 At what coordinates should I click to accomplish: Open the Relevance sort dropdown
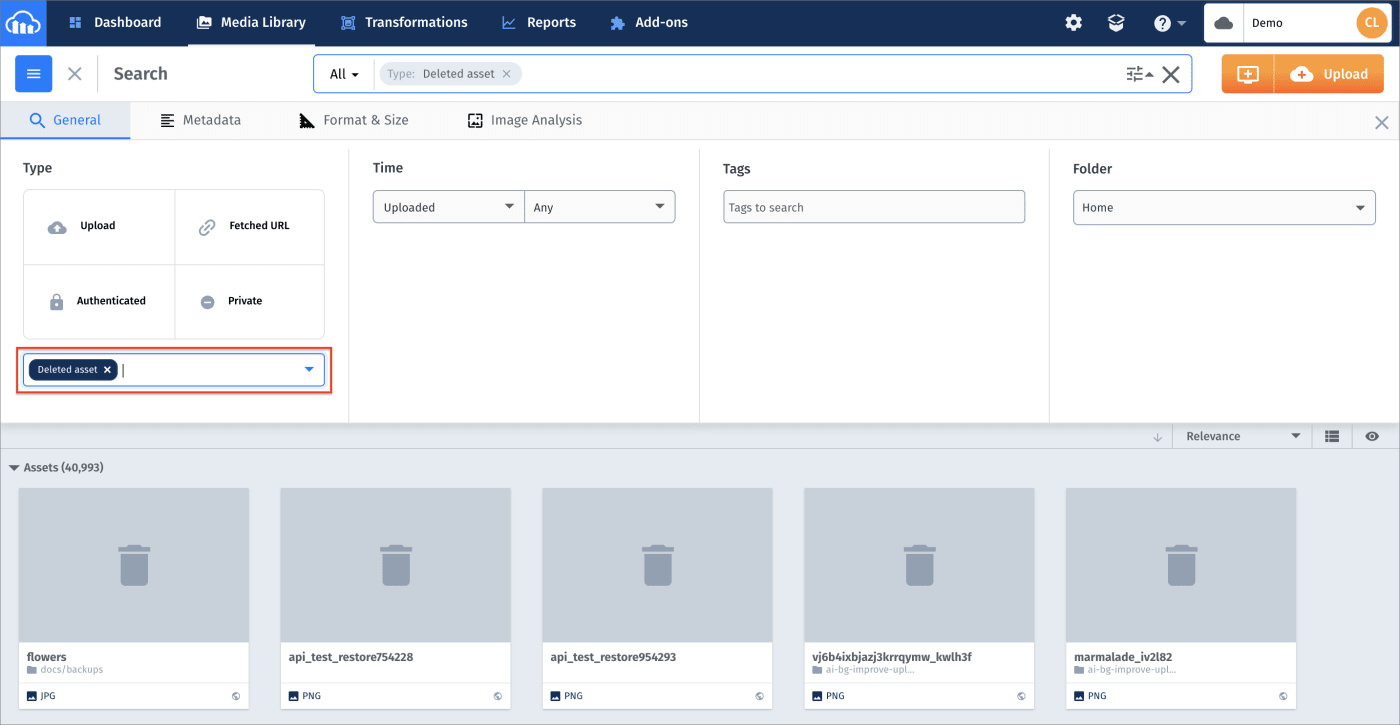[x=1242, y=437]
